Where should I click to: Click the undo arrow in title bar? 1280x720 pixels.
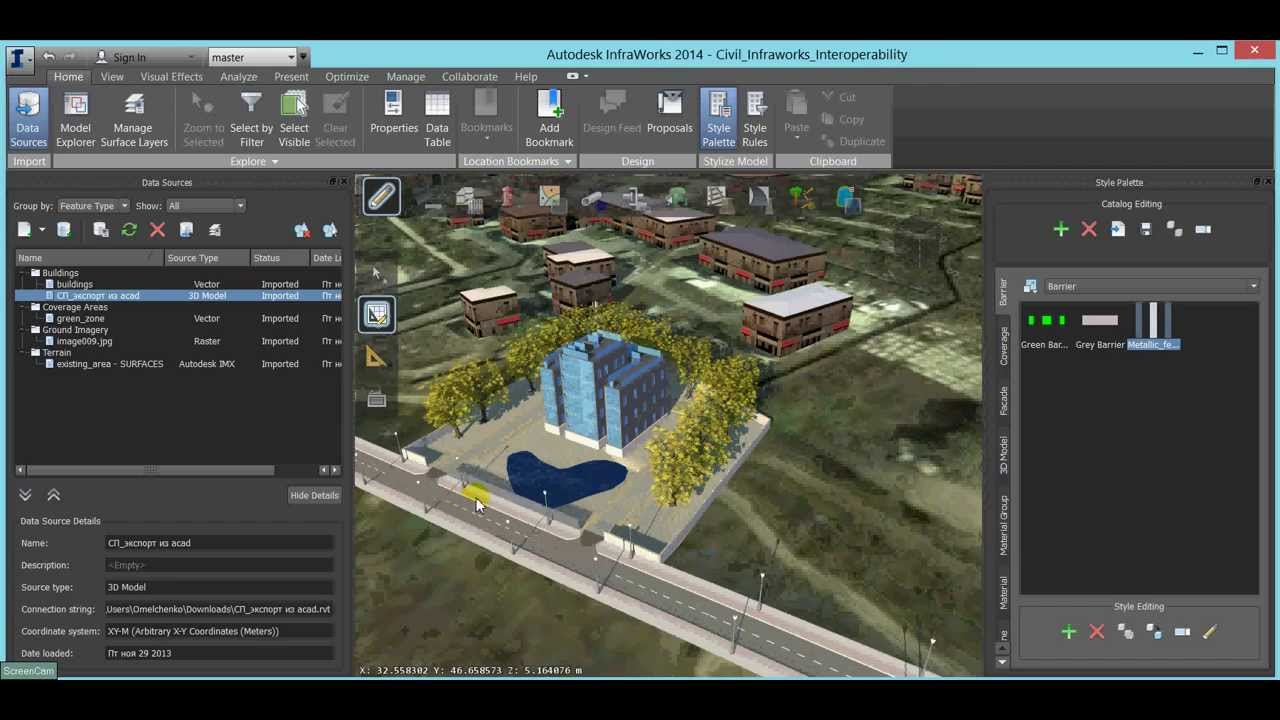tap(48, 57)
